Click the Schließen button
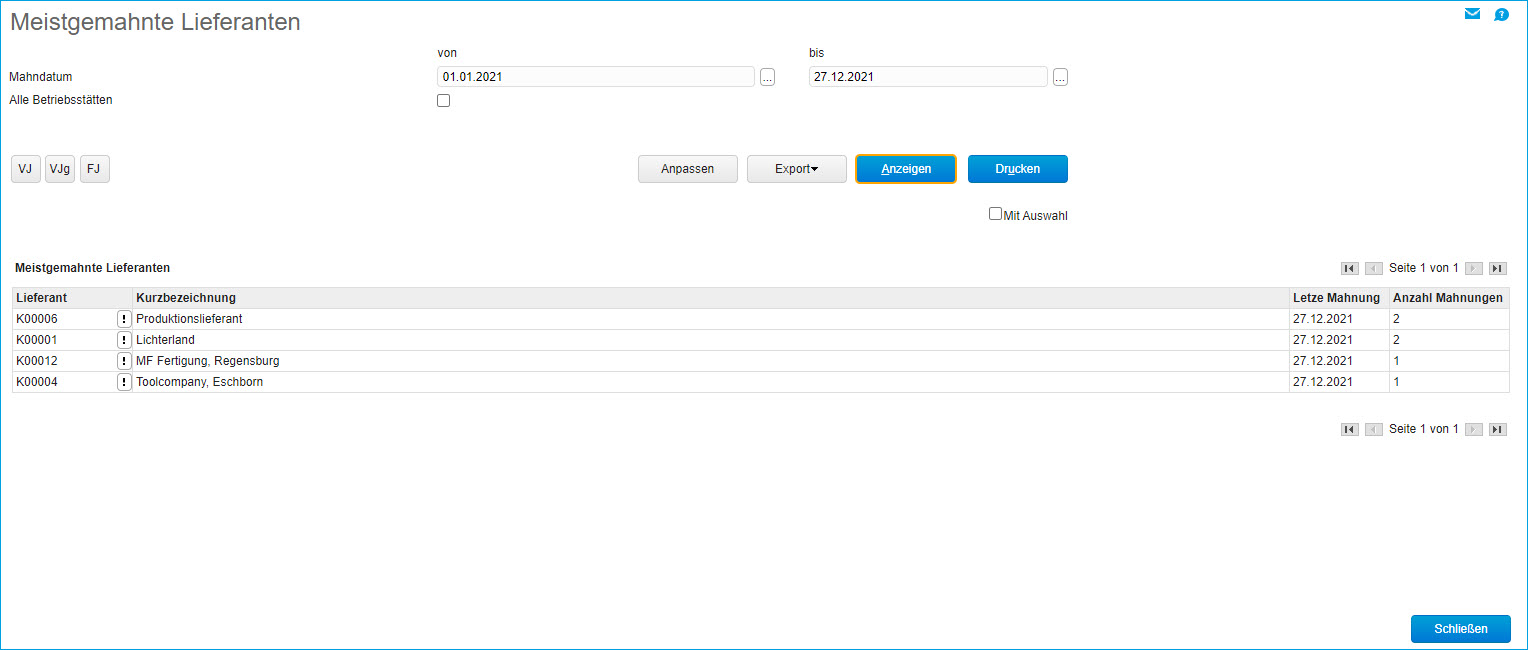Viewport: 1528px width, 650px height. 1461,629
